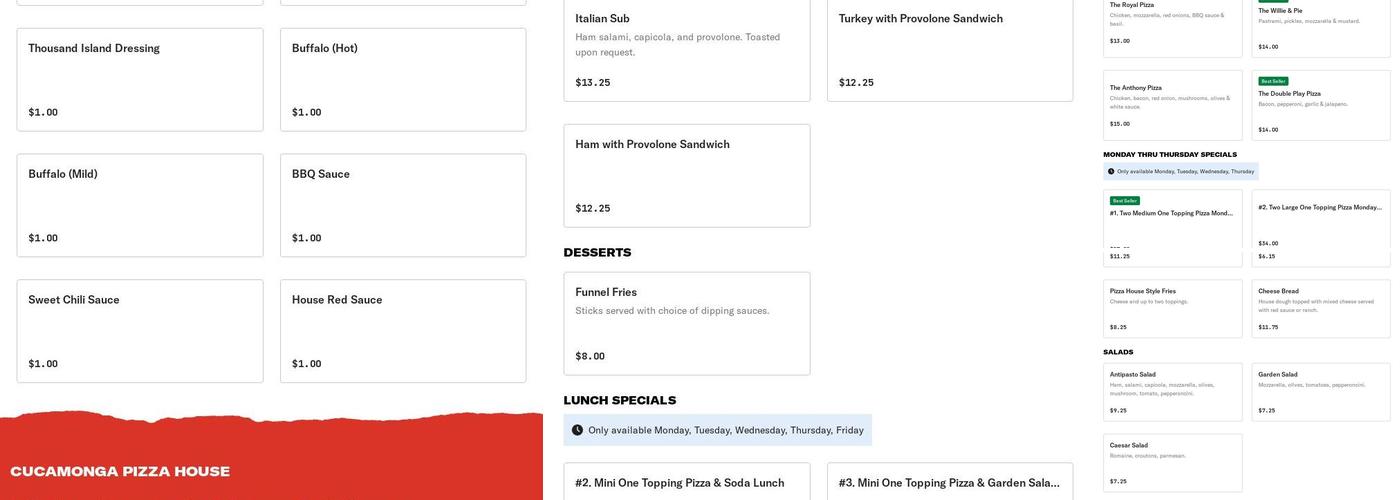Viewport: 1400px width, 500px height.
Task: Open The Anthony Pizza thumbnail card
Action: coord(1172,105)
